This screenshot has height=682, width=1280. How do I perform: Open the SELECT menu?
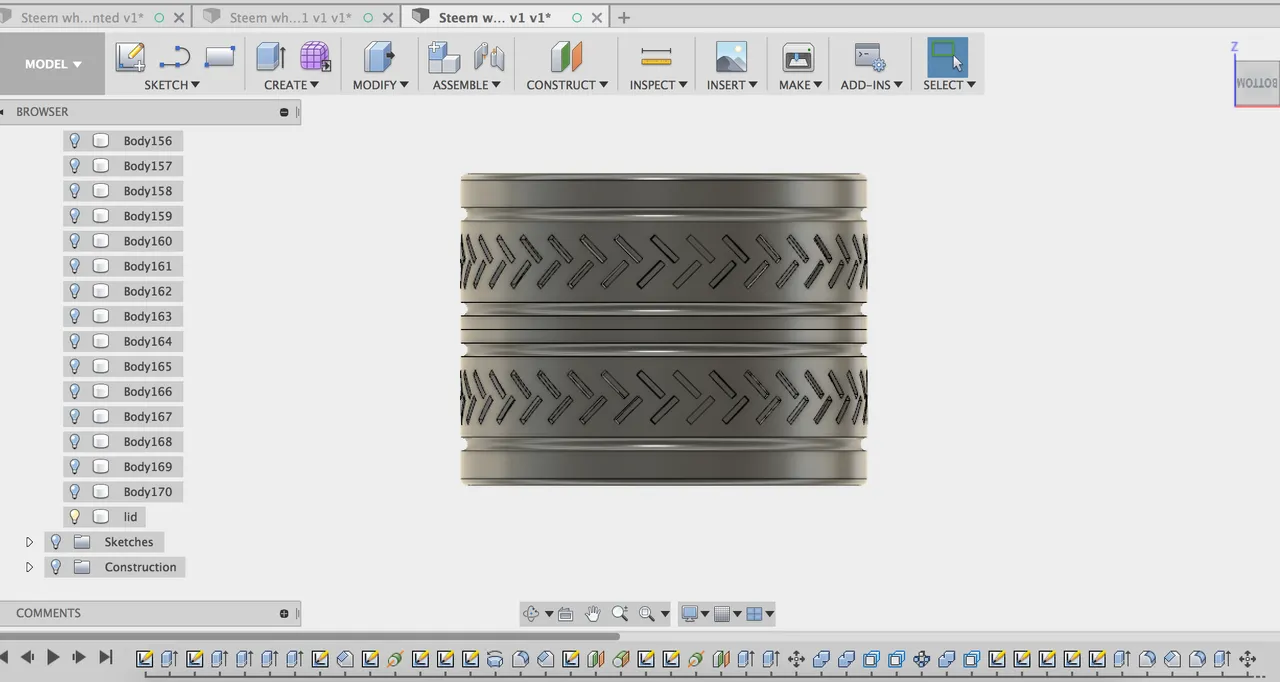pyautogui.click(x=950, y=85)
